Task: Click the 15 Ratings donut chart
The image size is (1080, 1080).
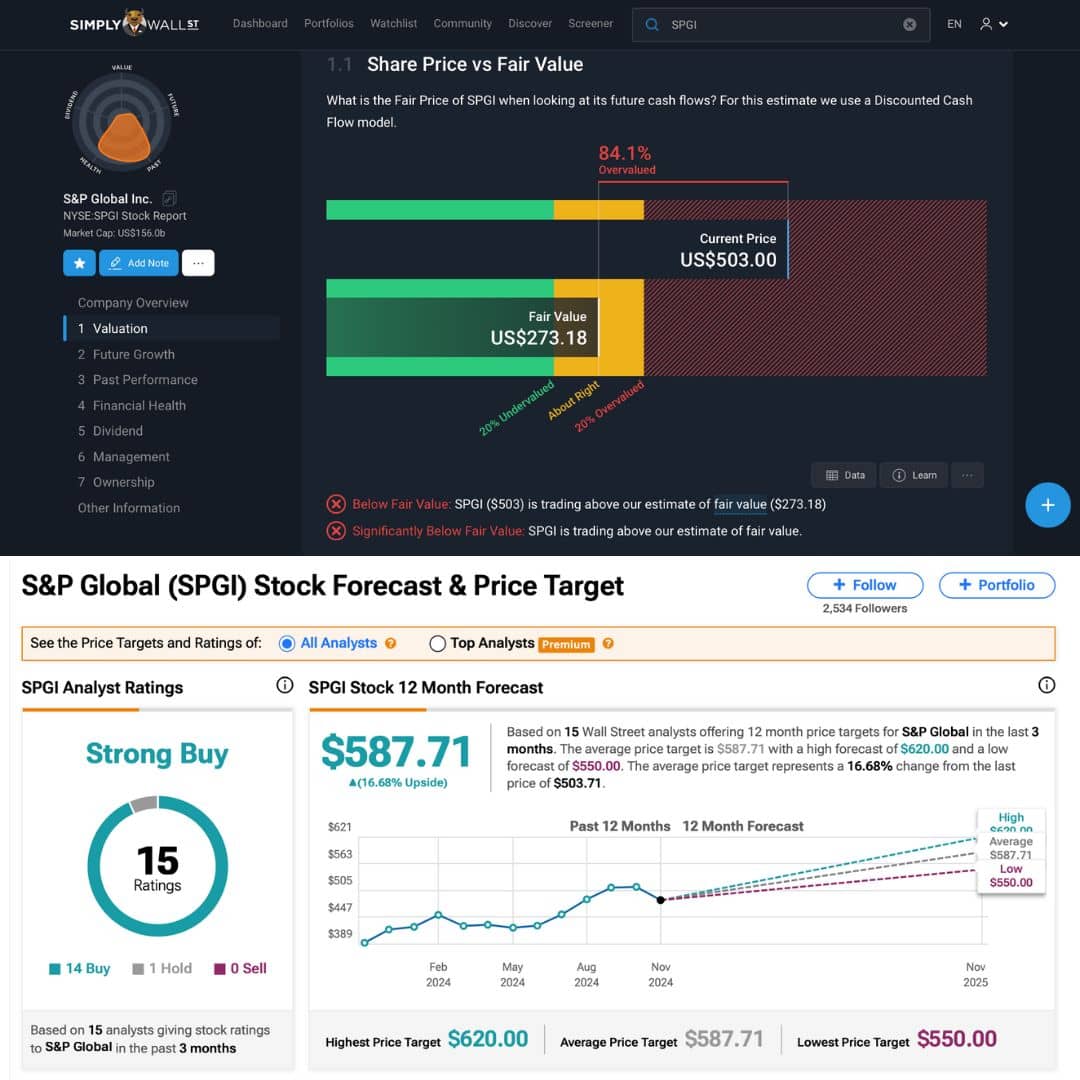Action: [158, 866]
